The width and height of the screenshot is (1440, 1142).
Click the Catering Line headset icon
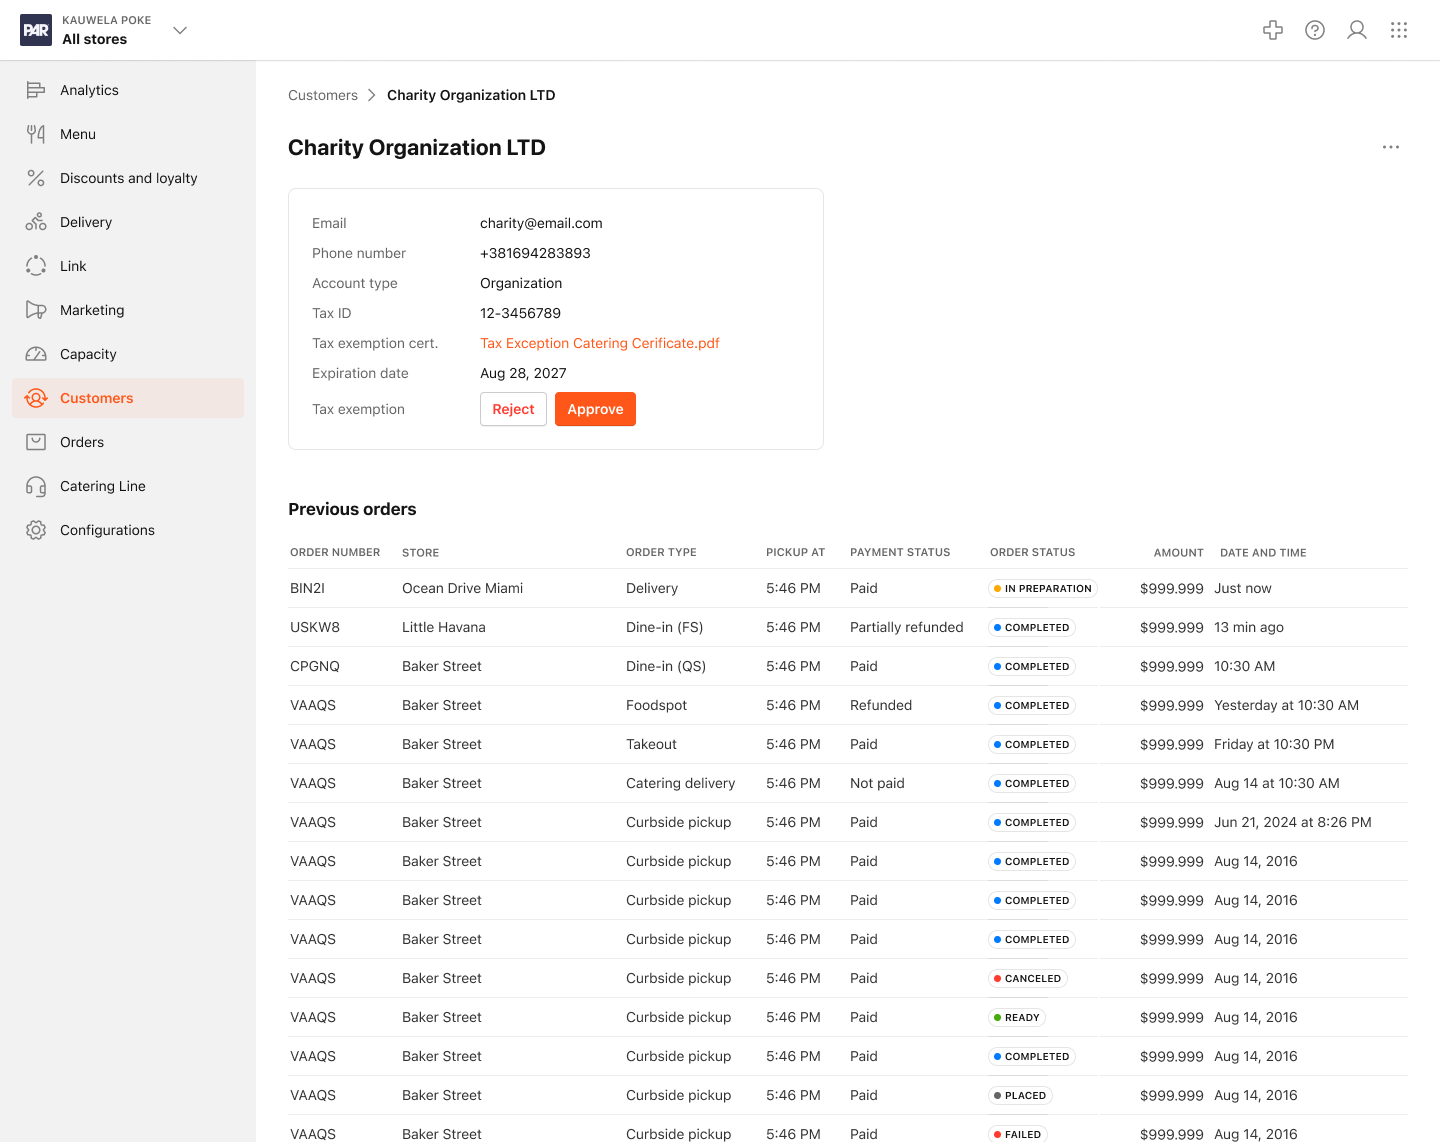pyautogui.click(x=36, y=486)
